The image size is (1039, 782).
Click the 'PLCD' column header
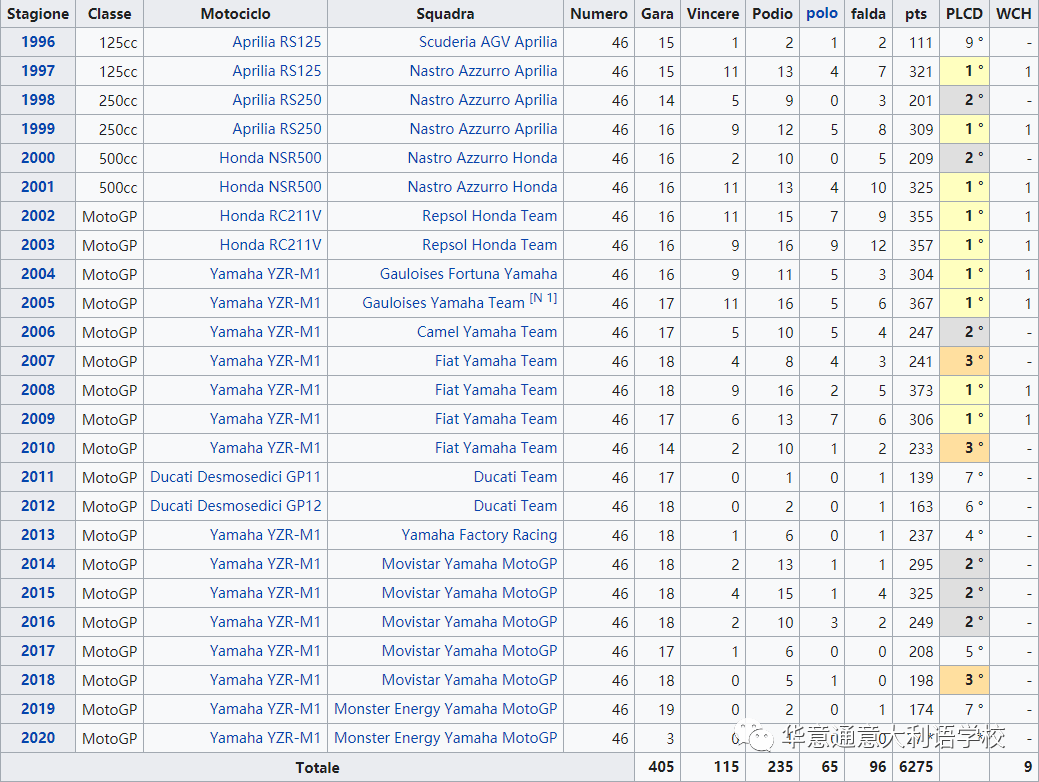(x=964, y=13)
